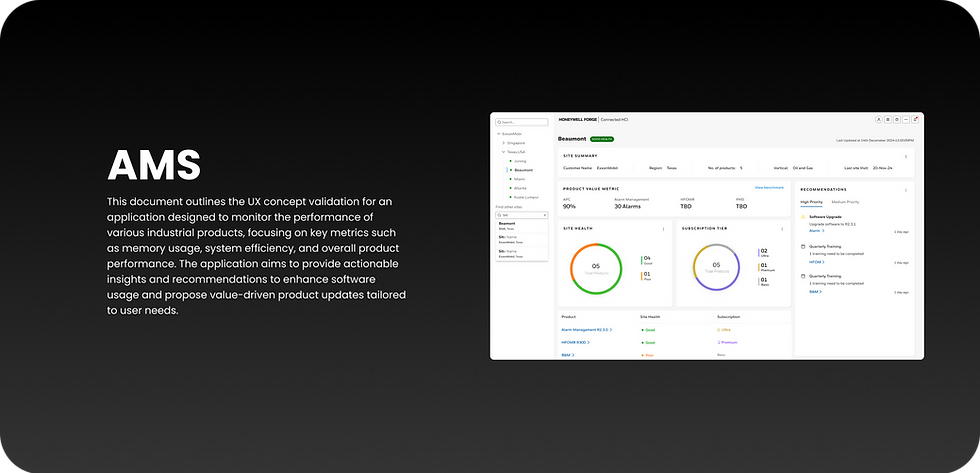
Task: Follow the HFOM link under Quarterly Training
Action: [x=816, y=262]
